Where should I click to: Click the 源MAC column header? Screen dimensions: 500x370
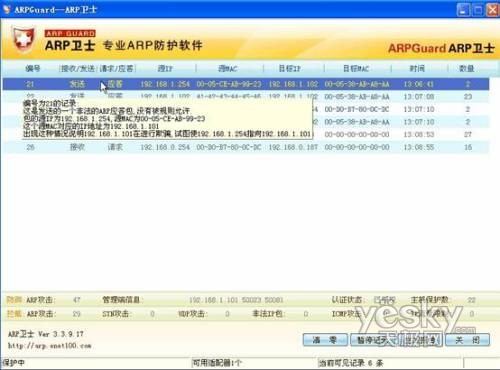(x=227, y=68)
